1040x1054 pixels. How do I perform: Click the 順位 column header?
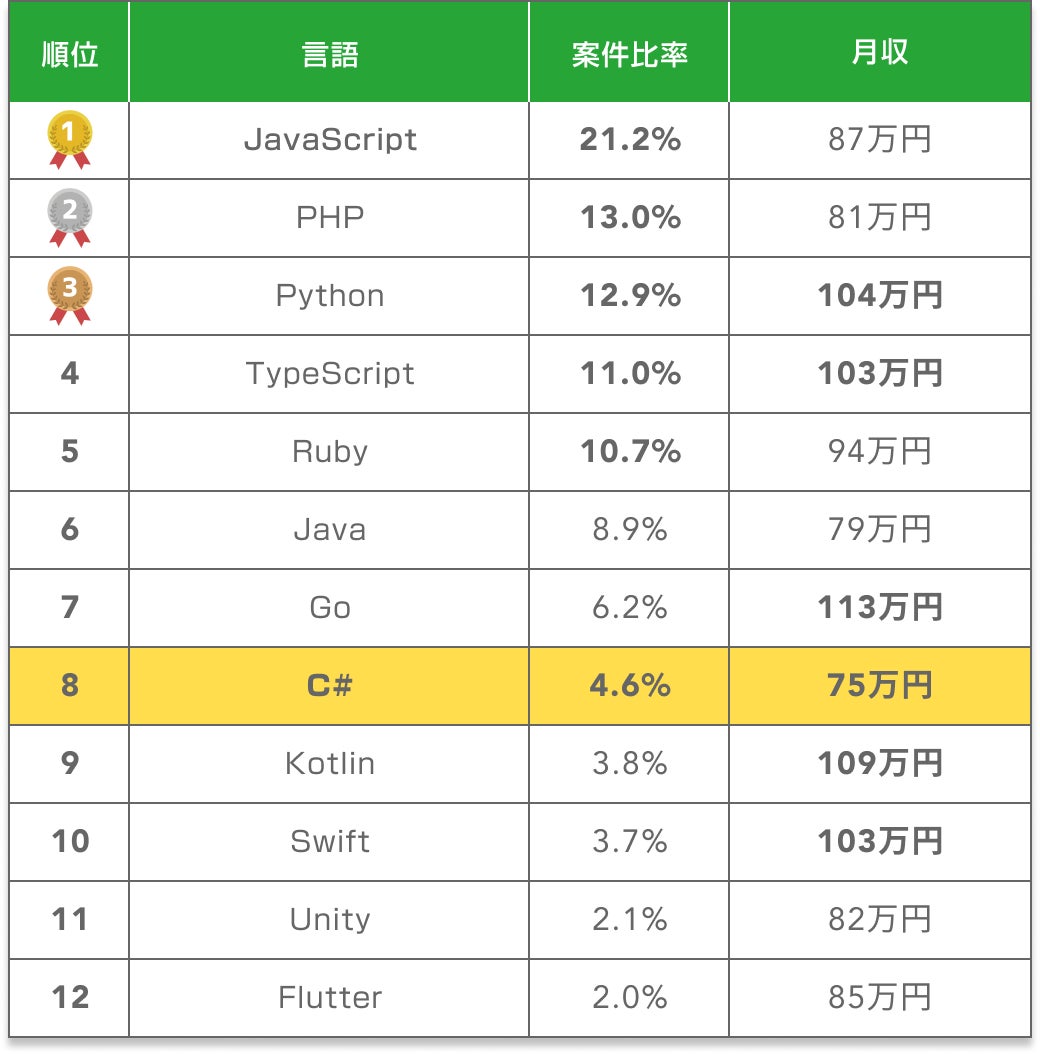coord(70,54)
